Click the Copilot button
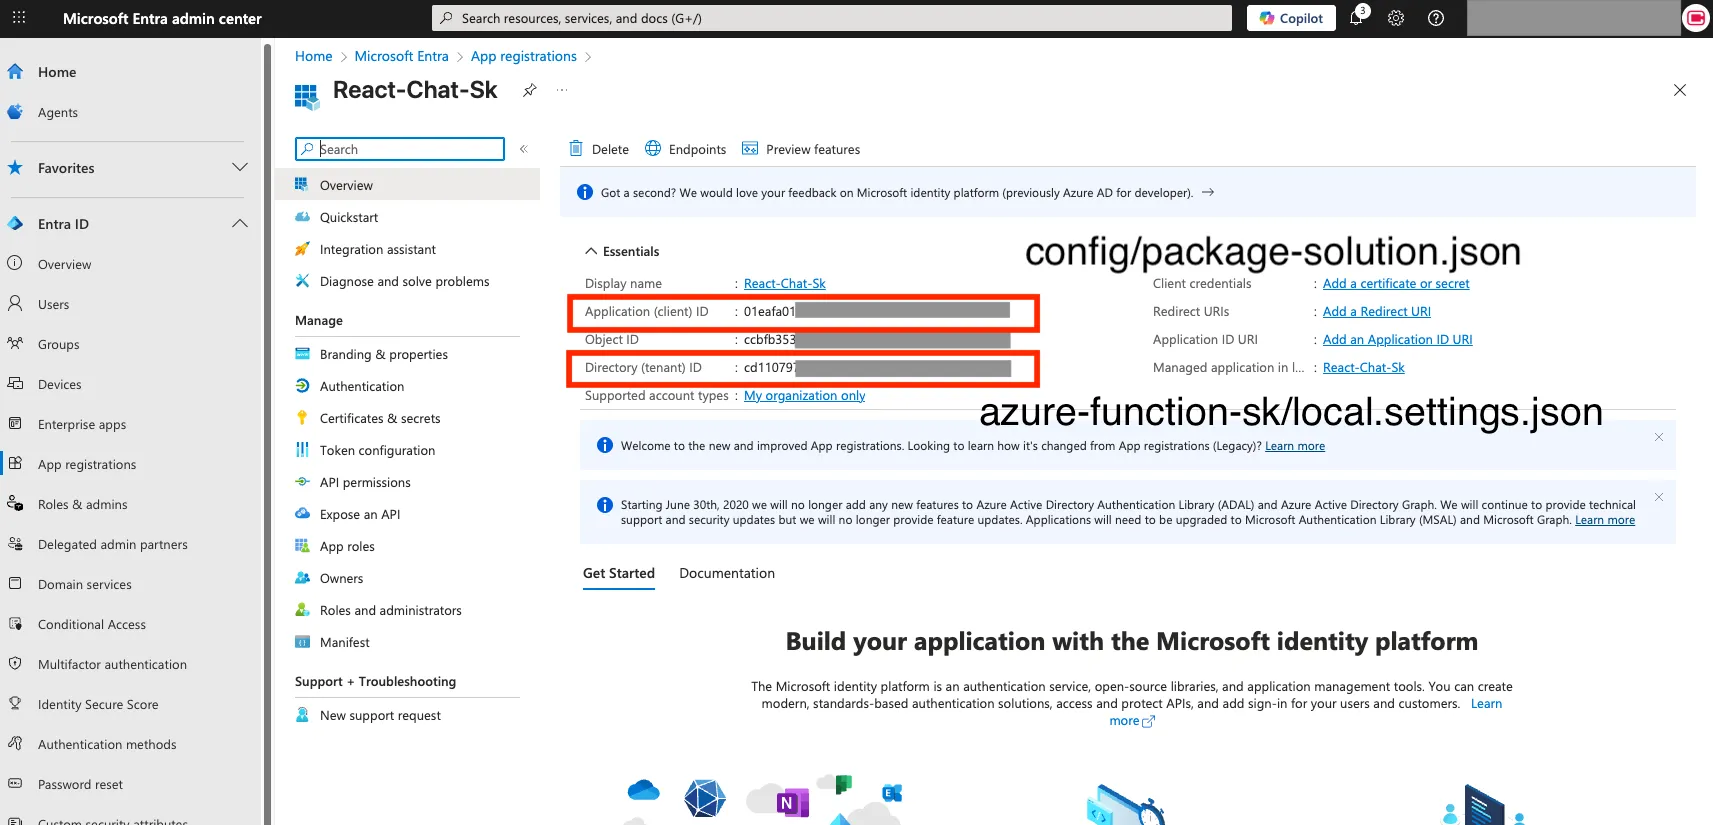1713x825 pixels. coord(1291,18)
